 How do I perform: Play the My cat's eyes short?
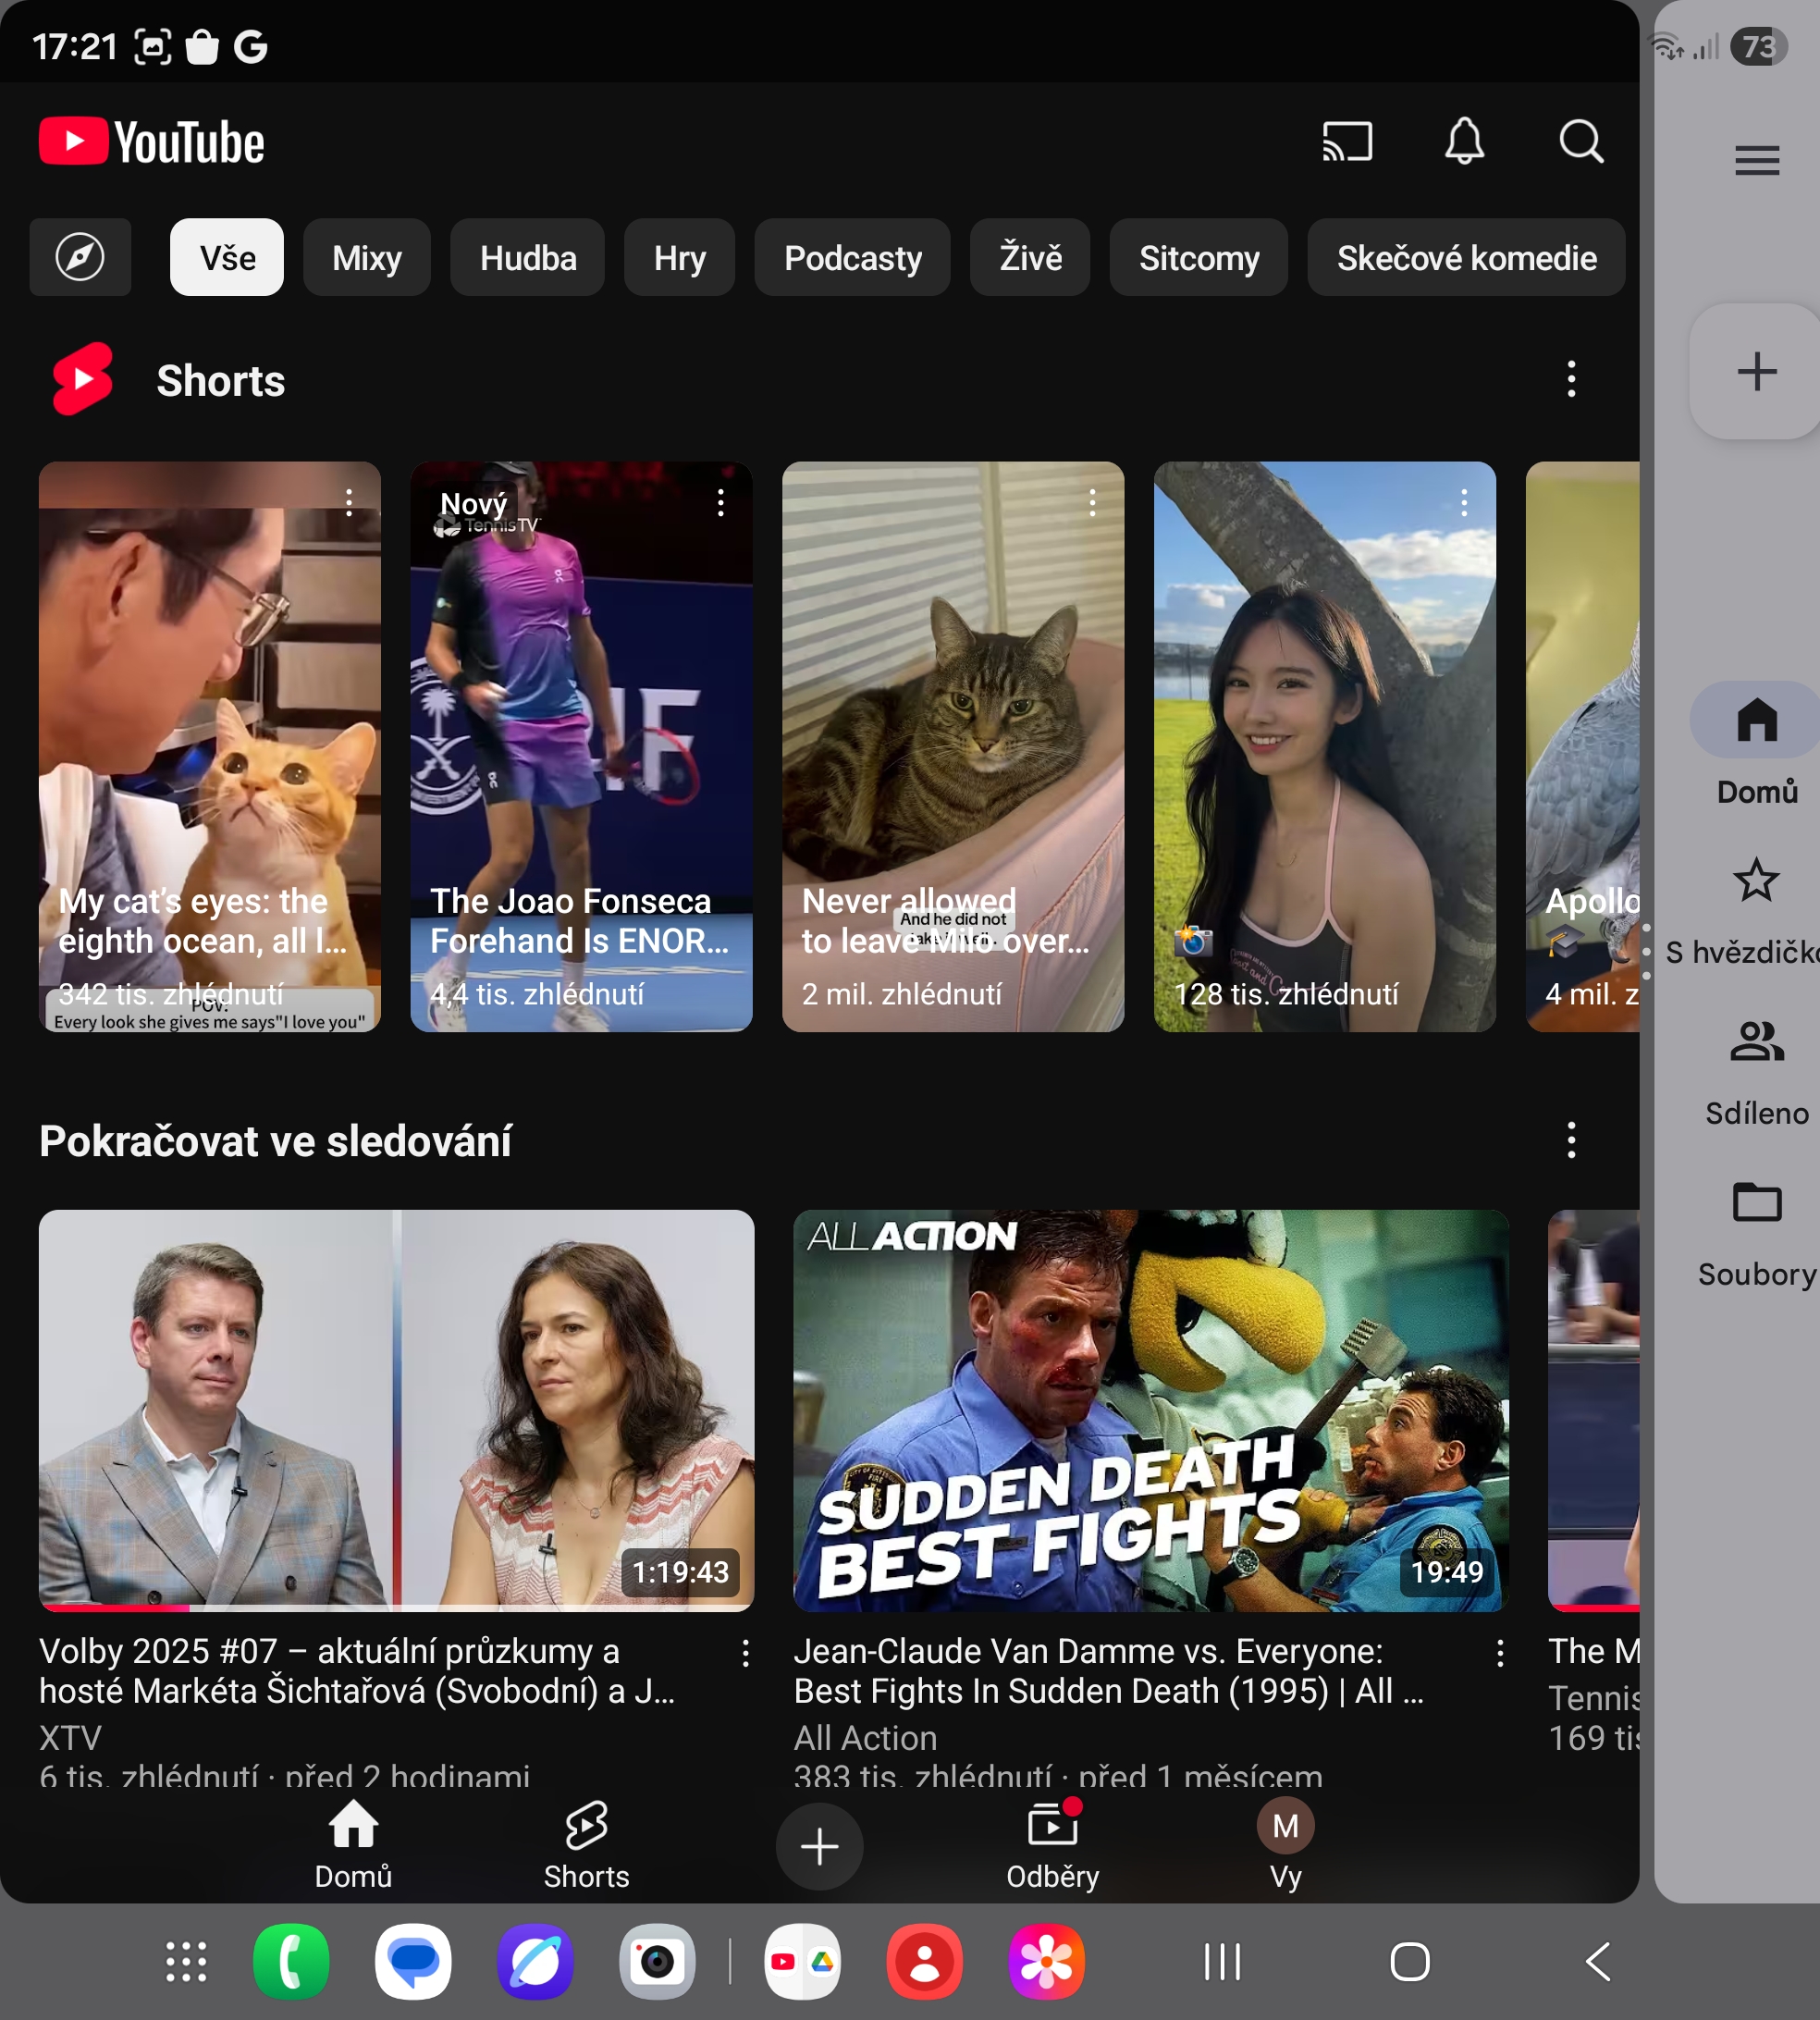tap(210, 746)
